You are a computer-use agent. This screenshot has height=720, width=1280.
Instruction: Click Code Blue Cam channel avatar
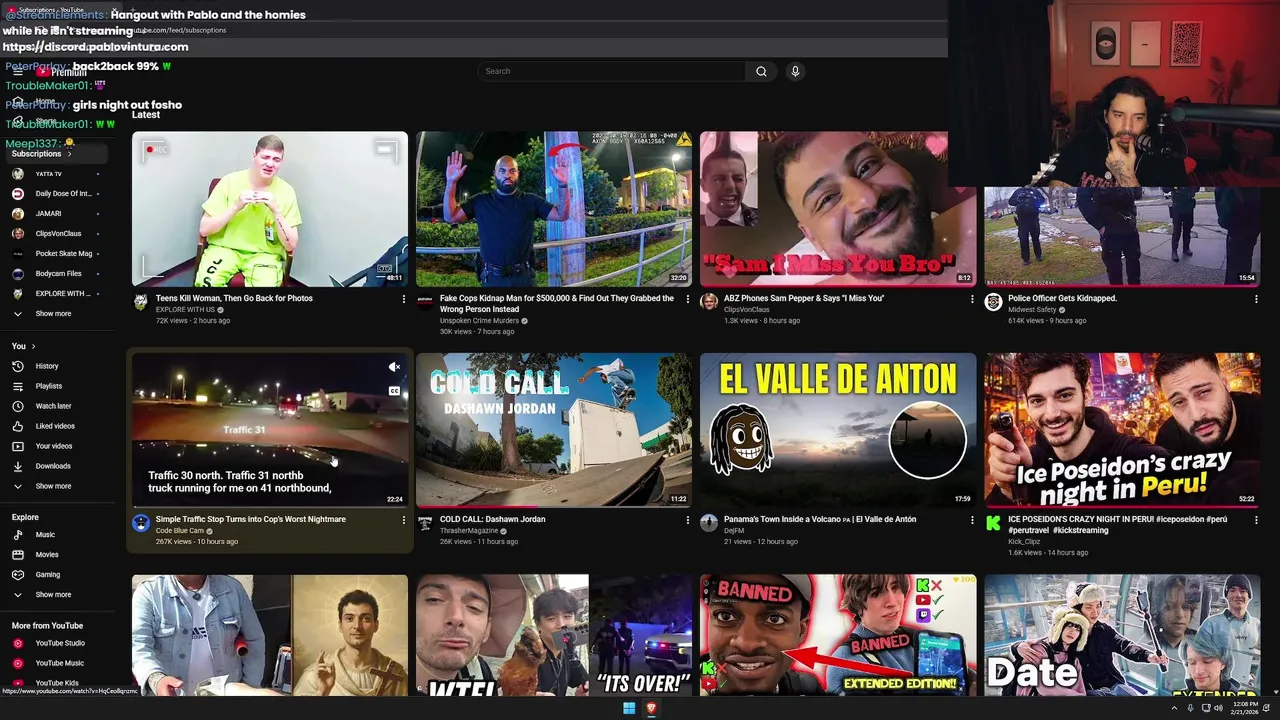point(141,523)
